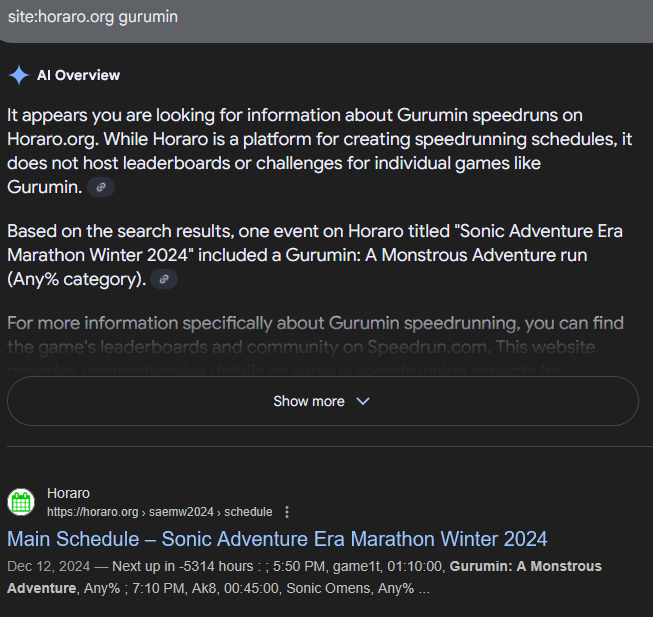Screen dimensions: 653x617
Task: Click "Sonic Omens, Any%" in result snippet
Action: tap(350, 587)
